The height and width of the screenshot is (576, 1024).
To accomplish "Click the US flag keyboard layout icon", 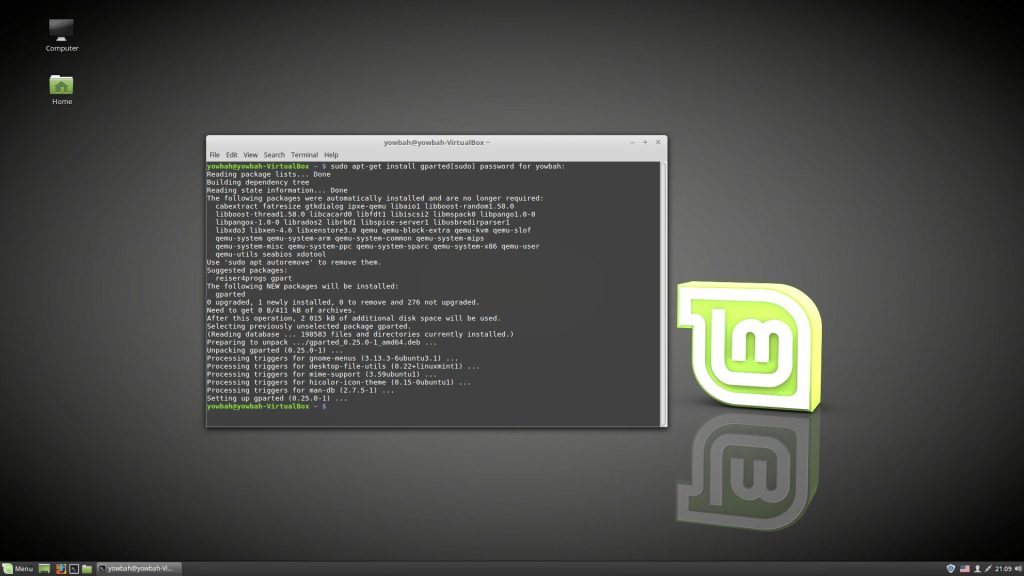I will click(x=965, y=568).
